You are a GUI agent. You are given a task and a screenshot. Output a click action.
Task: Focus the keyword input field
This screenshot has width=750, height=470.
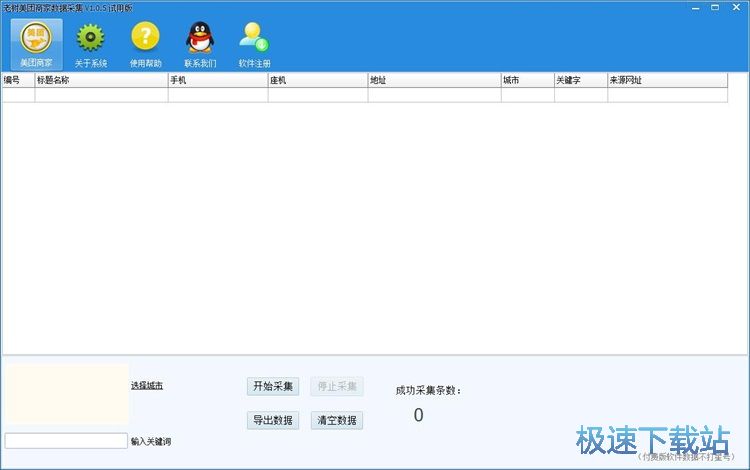(66, 441)
